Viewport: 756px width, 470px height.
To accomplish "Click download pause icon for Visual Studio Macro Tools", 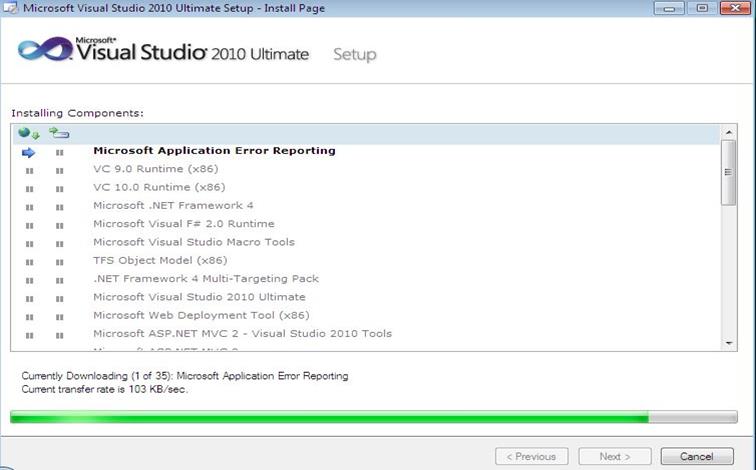I will coord(29,244).
